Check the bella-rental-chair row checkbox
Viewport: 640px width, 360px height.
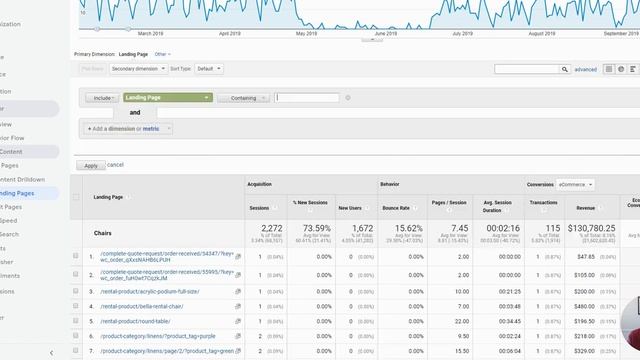click(76, 306)
